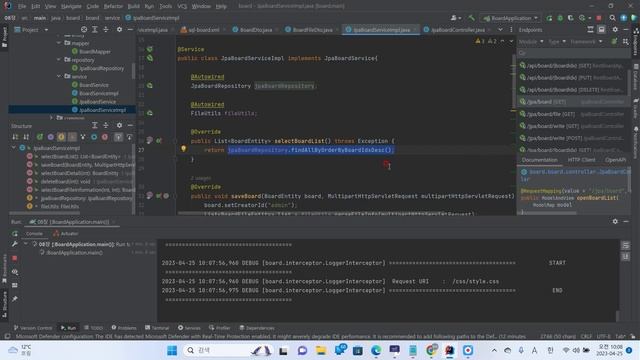Toggle Show Lambdas in Structure toolbar
This screenshot has width=640, height=360.
(x=105, y=137)
